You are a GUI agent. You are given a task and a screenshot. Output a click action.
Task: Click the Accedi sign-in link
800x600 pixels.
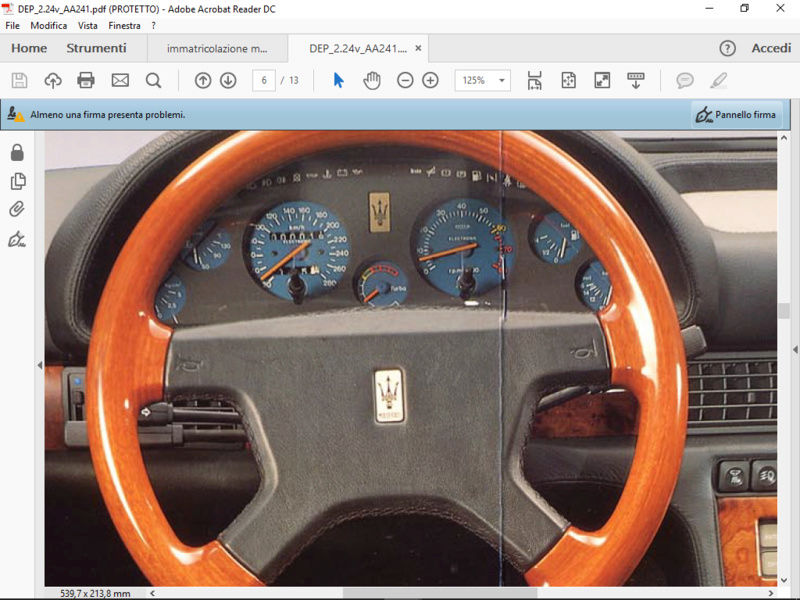(771, 48)
